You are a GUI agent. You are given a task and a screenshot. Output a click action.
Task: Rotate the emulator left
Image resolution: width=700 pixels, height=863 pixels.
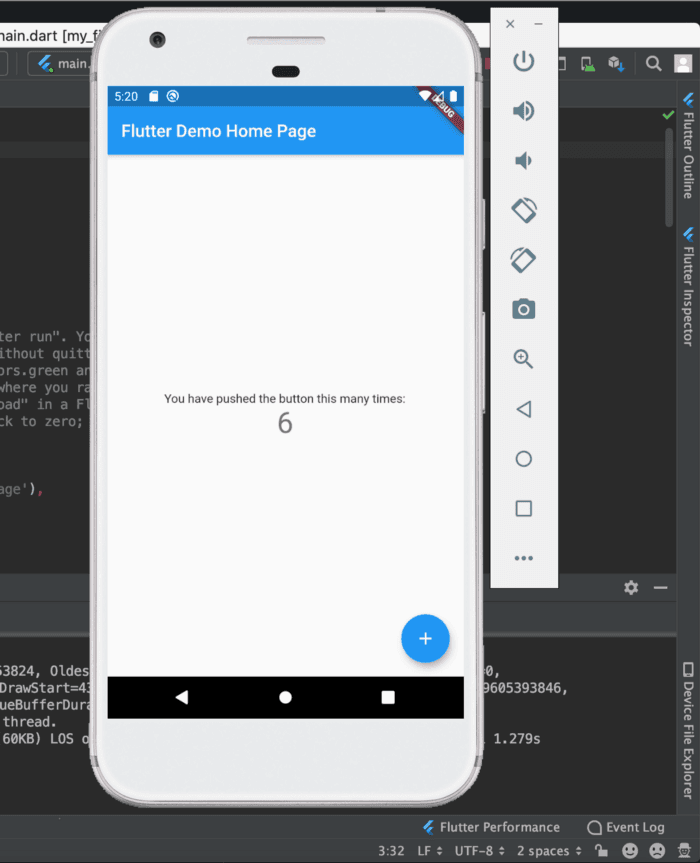[x=523, y=210]
